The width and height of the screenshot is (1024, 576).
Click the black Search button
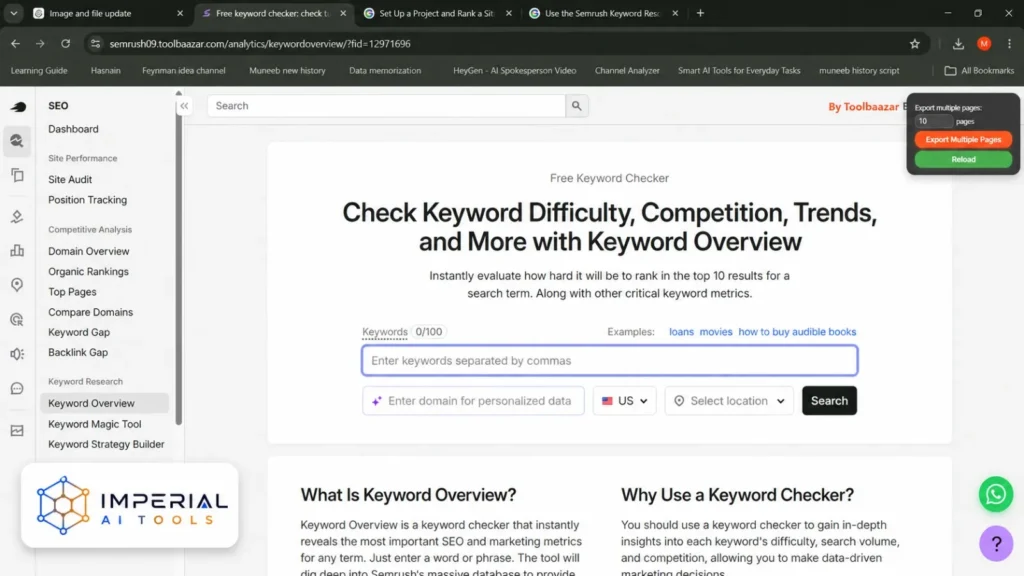829,401
